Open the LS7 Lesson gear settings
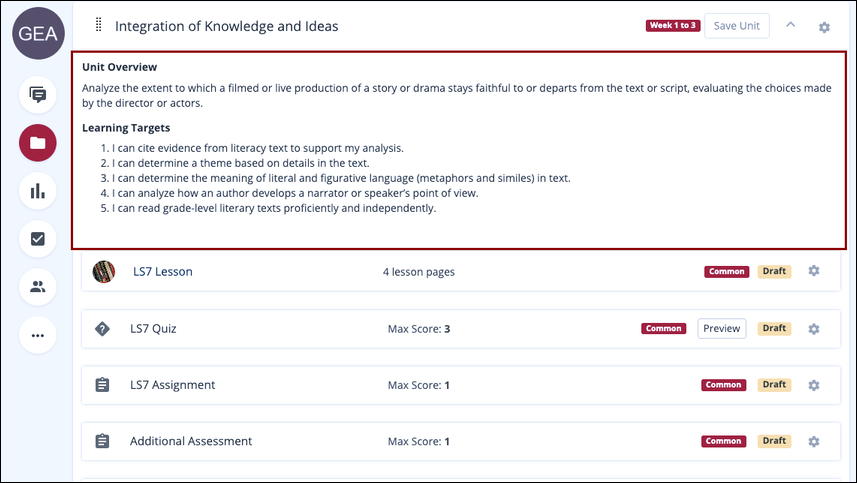Image resolution: width=857 pixels, height=483 pixels. click(814, 270)
